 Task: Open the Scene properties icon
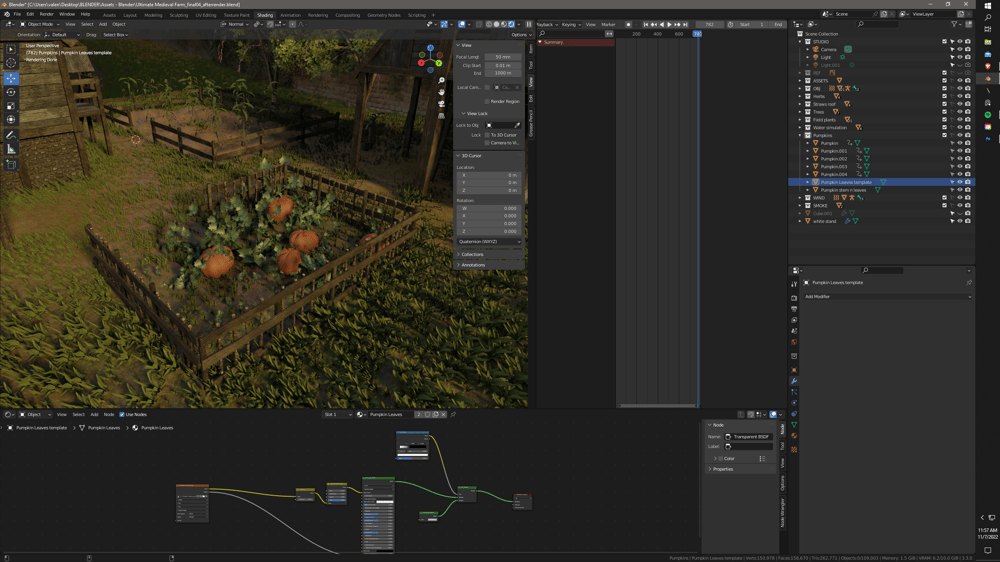tap(794, 331)
